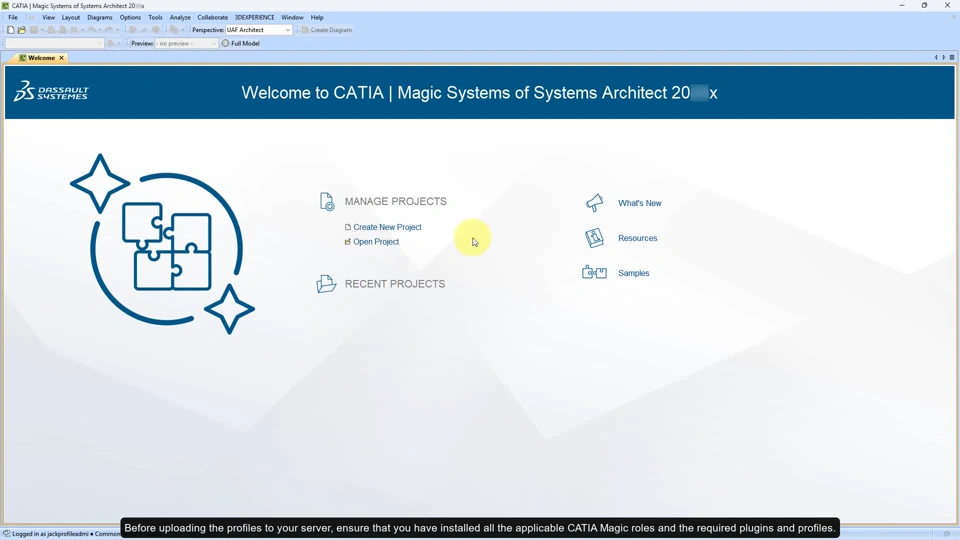Open the Resources link
The image size is (960, 540).
click(637, 238)
